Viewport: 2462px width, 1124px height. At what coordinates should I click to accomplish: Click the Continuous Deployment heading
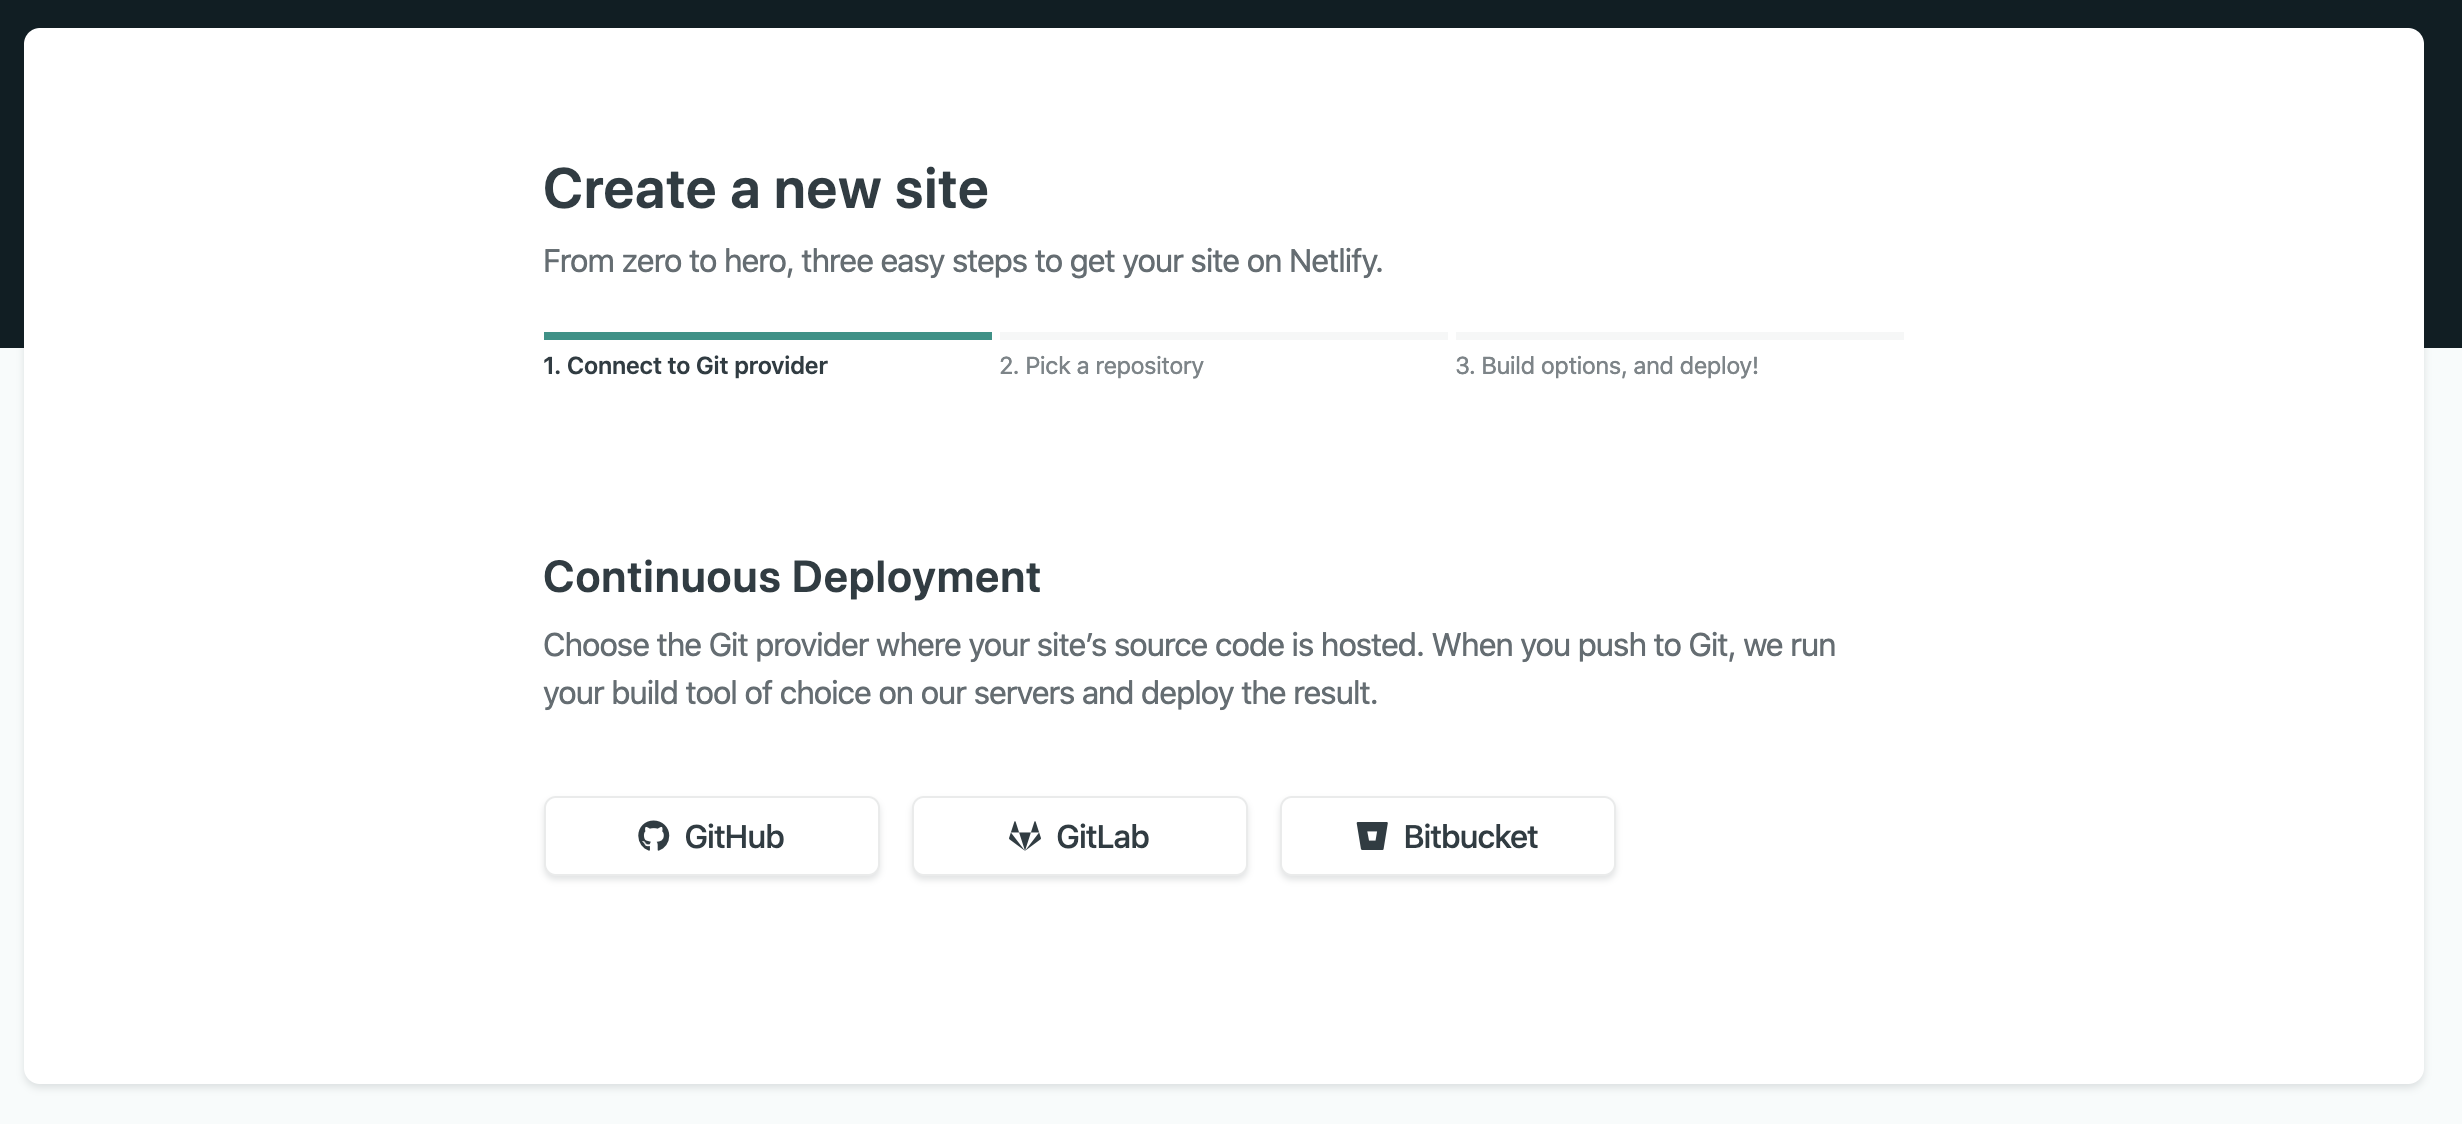pos(792,577)
